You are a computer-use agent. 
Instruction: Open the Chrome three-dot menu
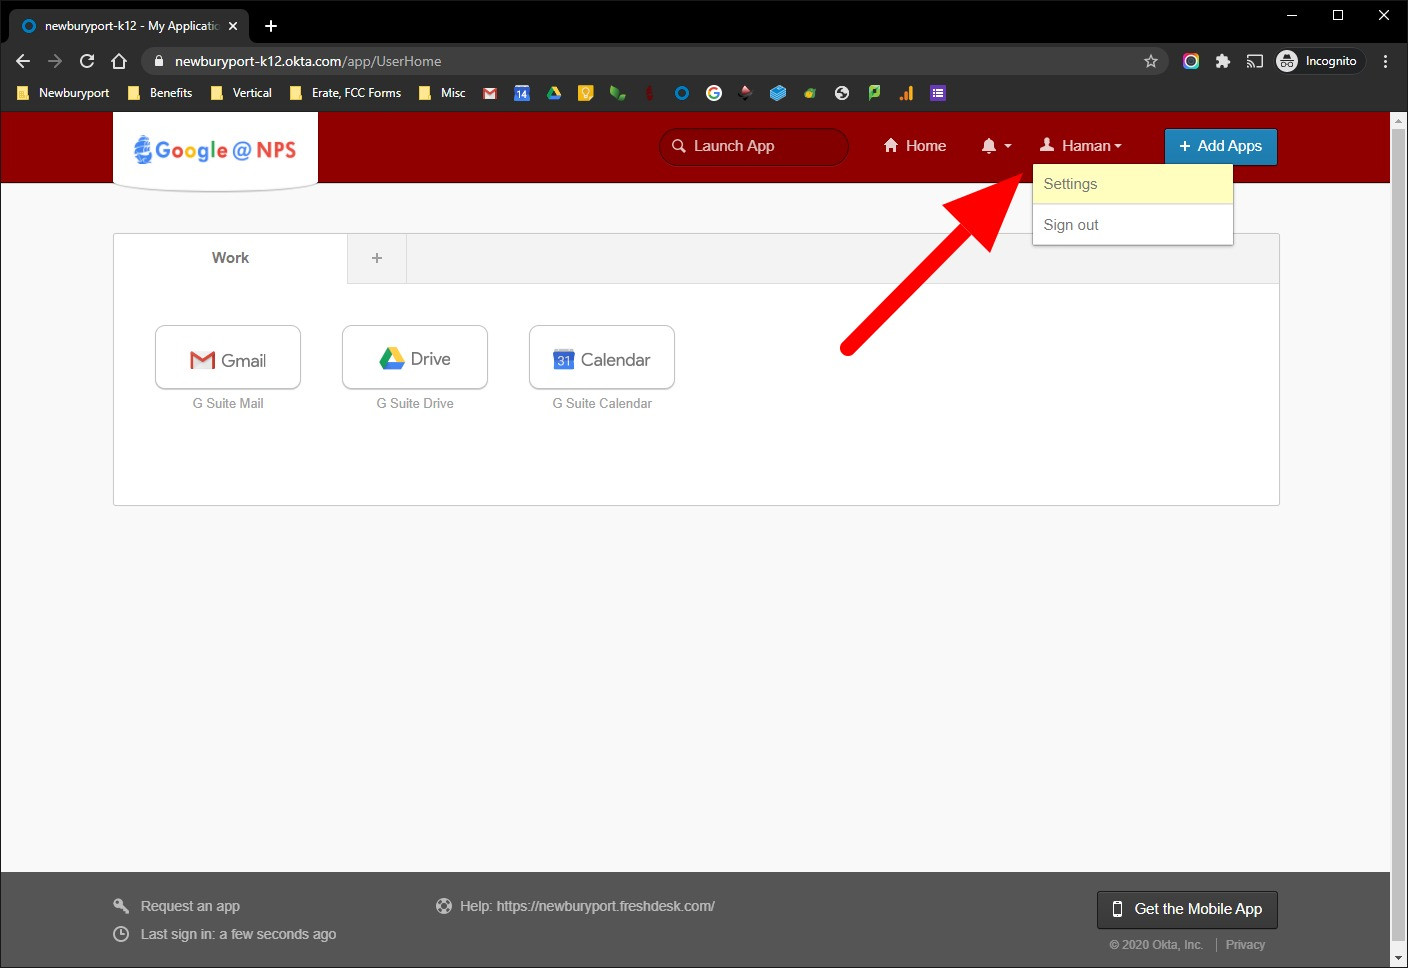[x=1385, y=61]
